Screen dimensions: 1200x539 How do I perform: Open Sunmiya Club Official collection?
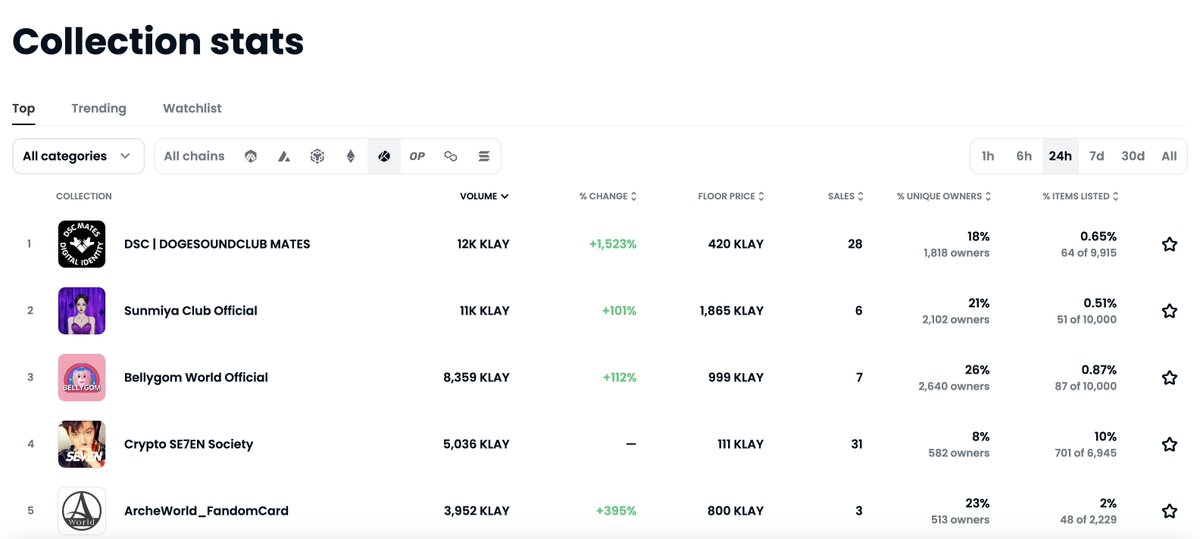(x=191, y=311)
